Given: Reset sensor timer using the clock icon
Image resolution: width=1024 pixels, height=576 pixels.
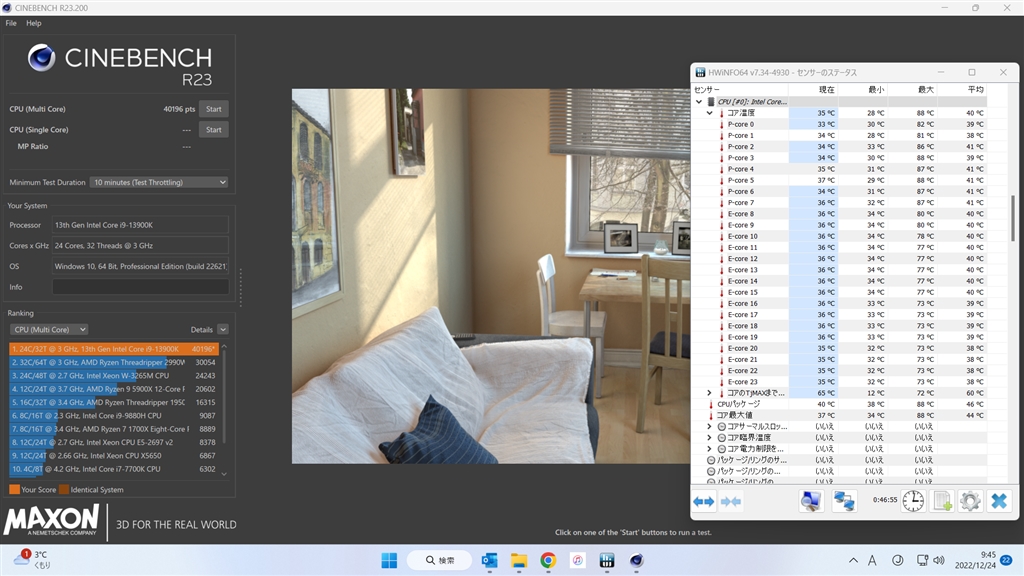Looking at the screenshot, I should (x=913, y=501).
